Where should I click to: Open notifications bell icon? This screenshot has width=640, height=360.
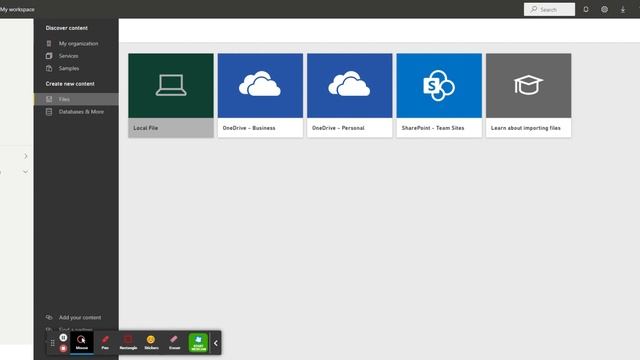coord(586,9)
